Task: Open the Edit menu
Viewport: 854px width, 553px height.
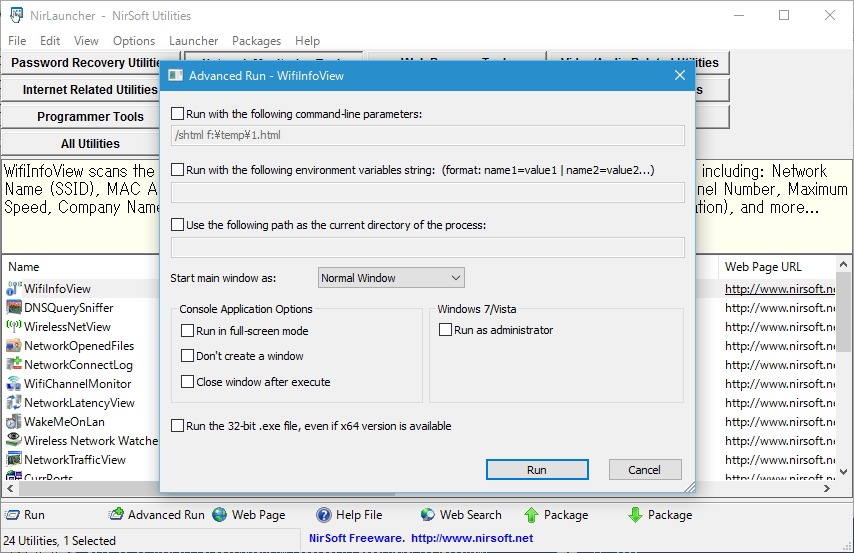Action: click(x=50, y=41)
